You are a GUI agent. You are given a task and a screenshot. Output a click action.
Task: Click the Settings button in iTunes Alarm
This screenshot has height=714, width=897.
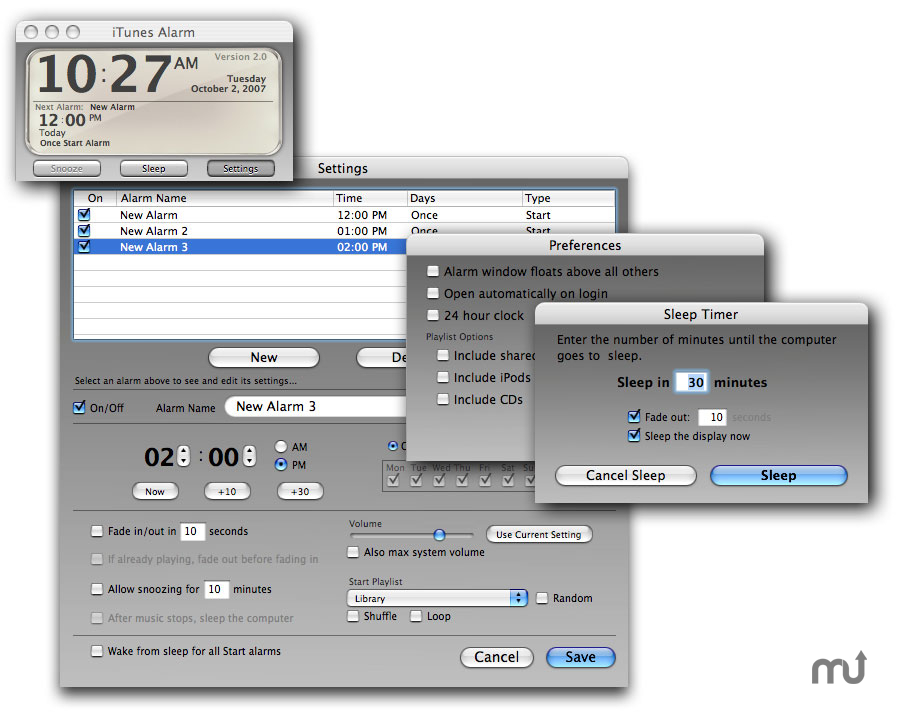(x=240, y=169)
